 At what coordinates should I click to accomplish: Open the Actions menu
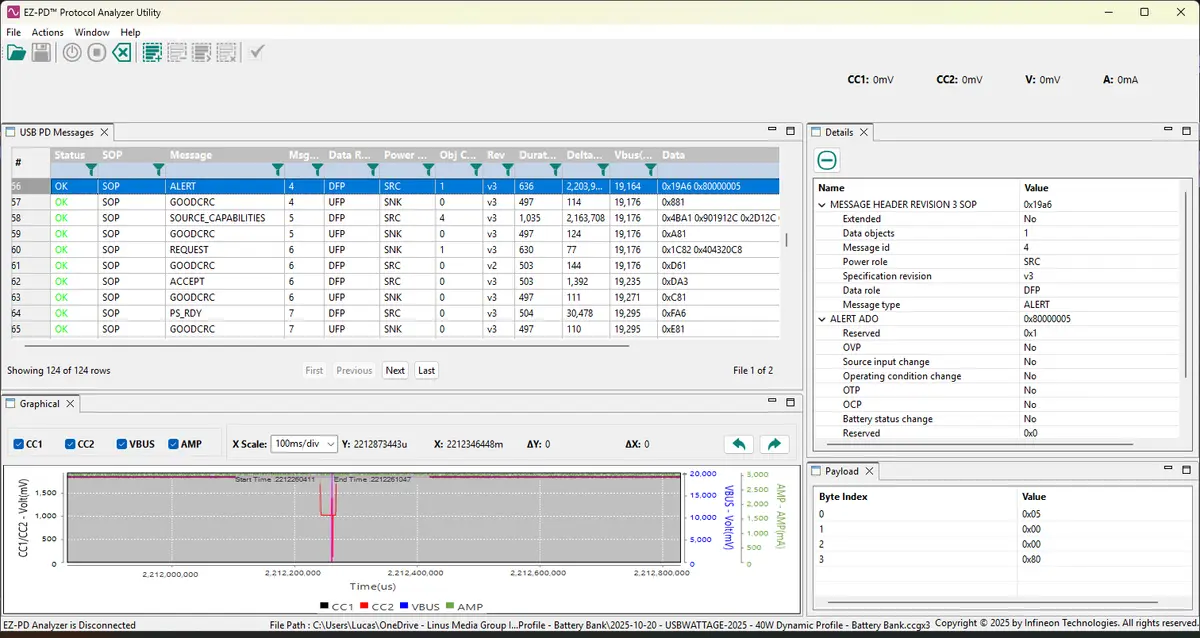[47, 32]
